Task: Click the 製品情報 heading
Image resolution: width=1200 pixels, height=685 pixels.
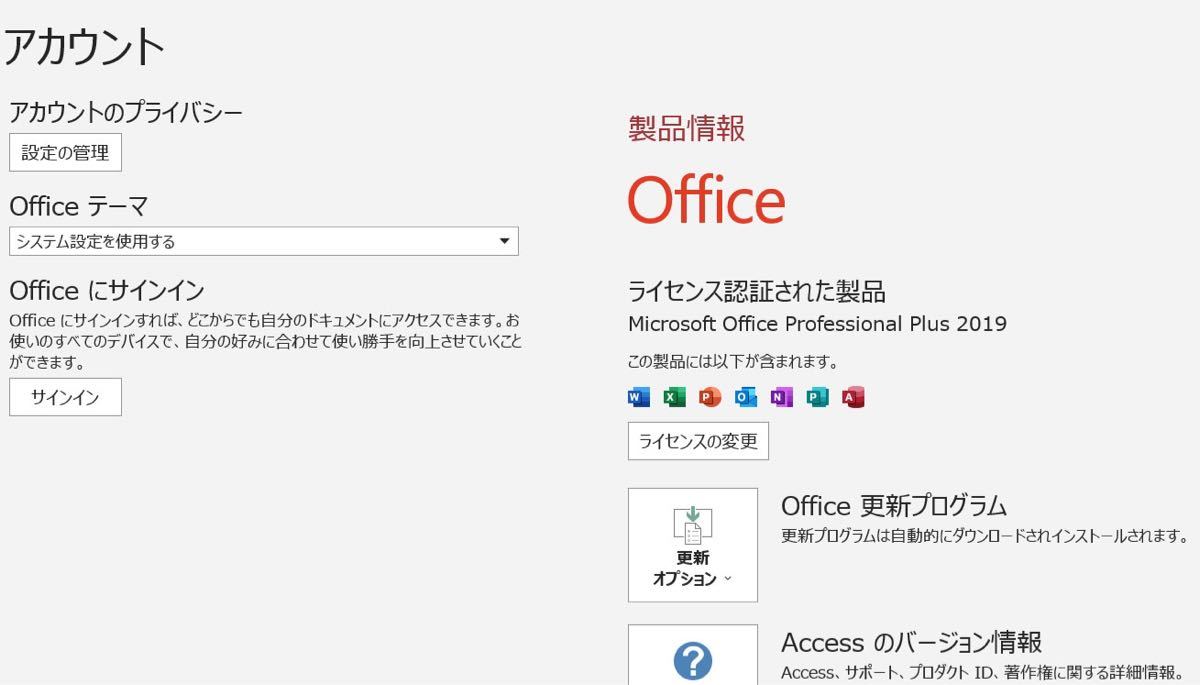Action: tap(686, 128)
